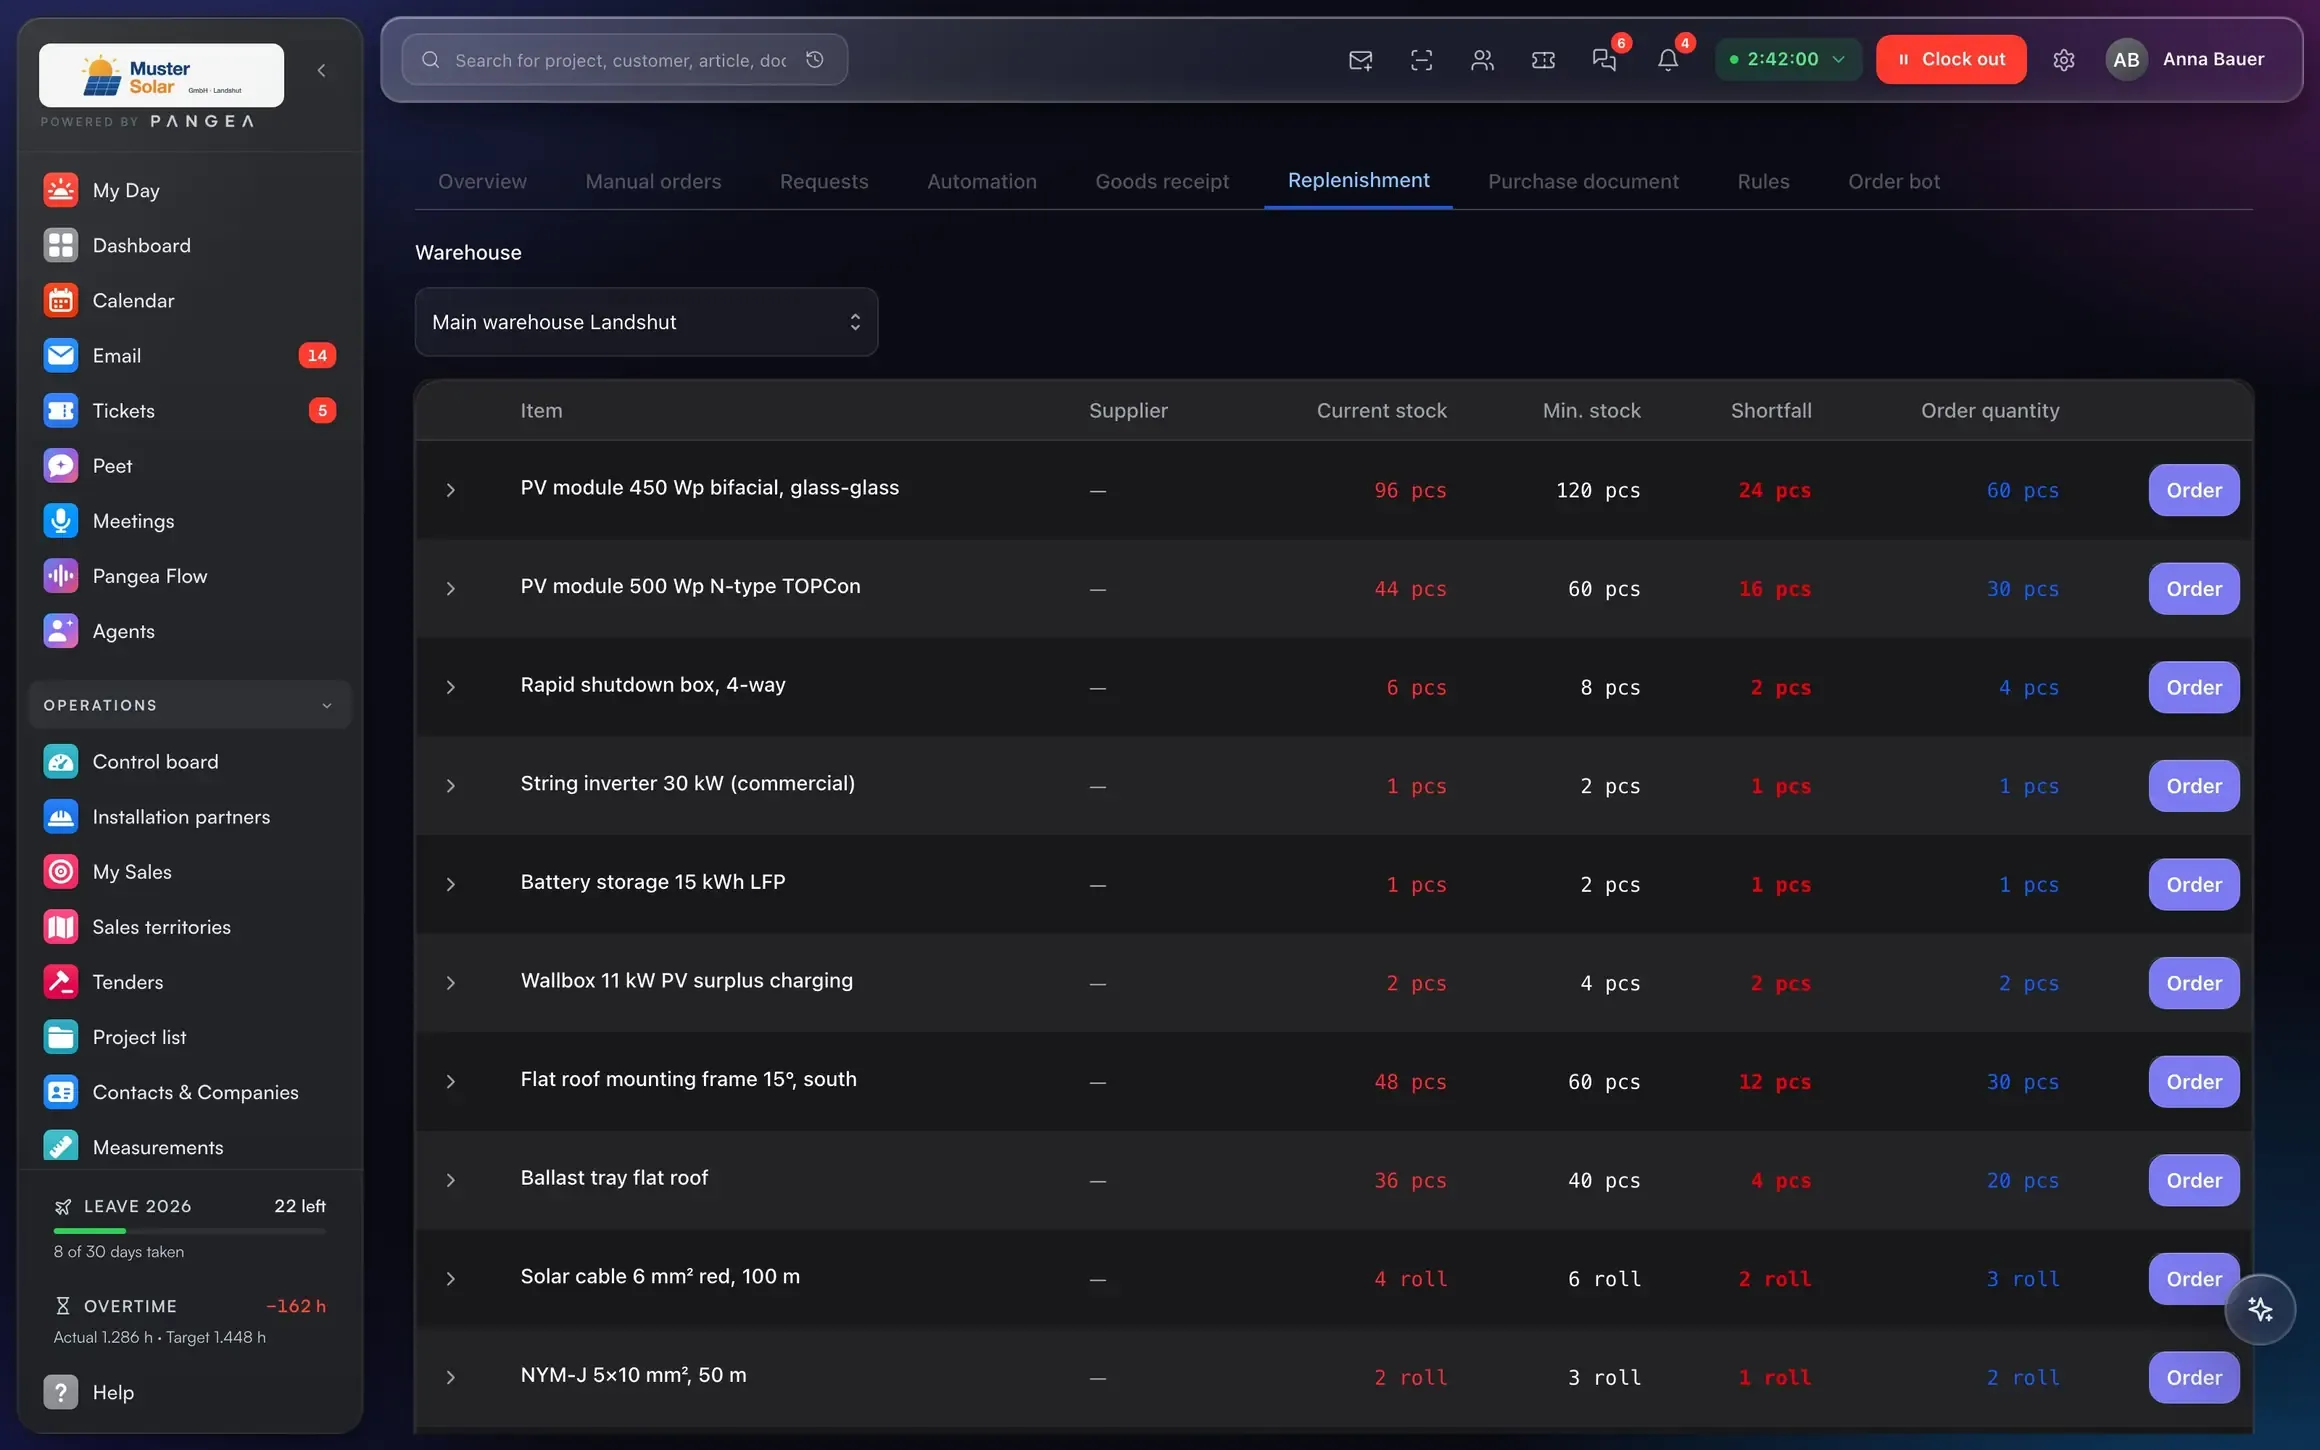Click the Clock out button
The image size is (2320, 1450).
(x=1951, y=59)
